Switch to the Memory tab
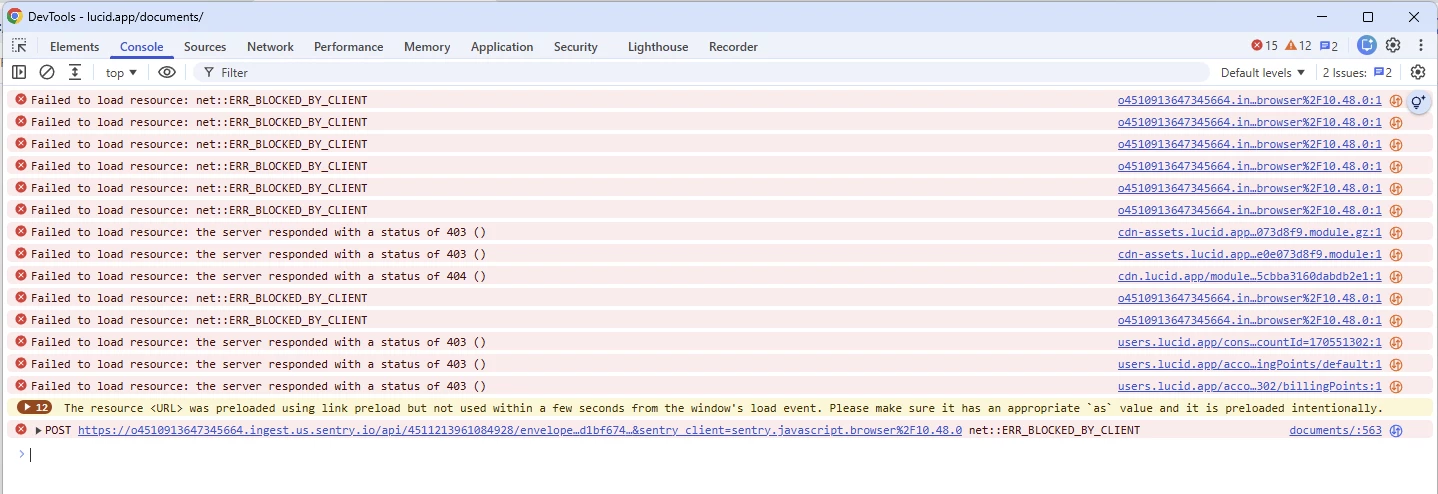The height and width of the screenshot is (494, 1438). pos(427,46)
